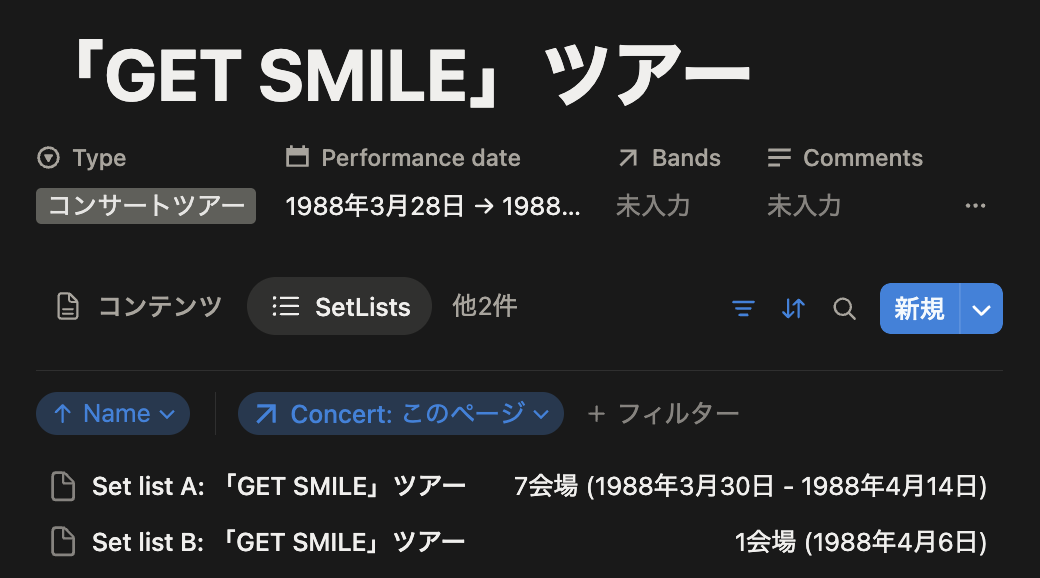Image resolution: width=1040 pixels, height=578 pixels.
Task: Click the calendar icon beside Performance date
Action: [297, 157]
